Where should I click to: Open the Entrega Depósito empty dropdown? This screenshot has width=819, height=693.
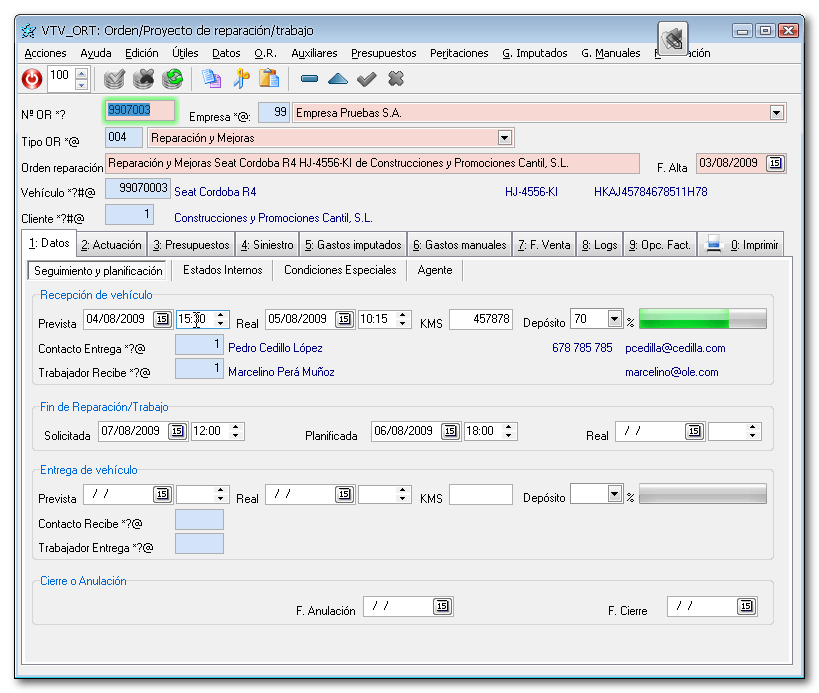[x=615, y=494]
